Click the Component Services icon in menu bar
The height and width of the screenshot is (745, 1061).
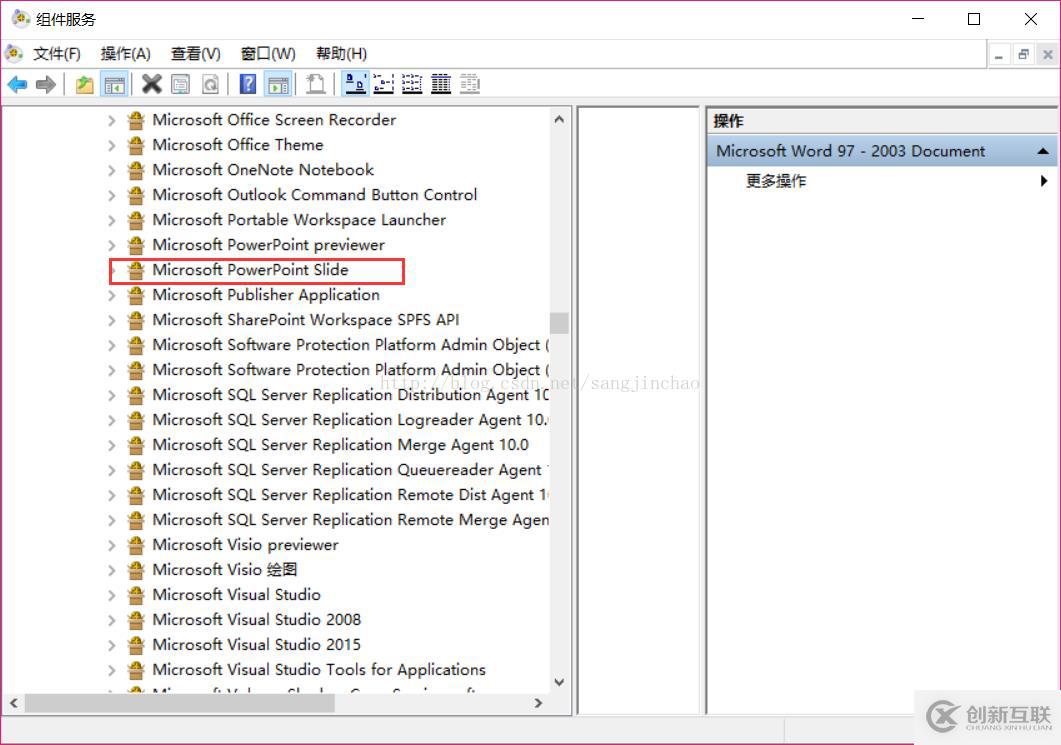(x=14, y=53)
